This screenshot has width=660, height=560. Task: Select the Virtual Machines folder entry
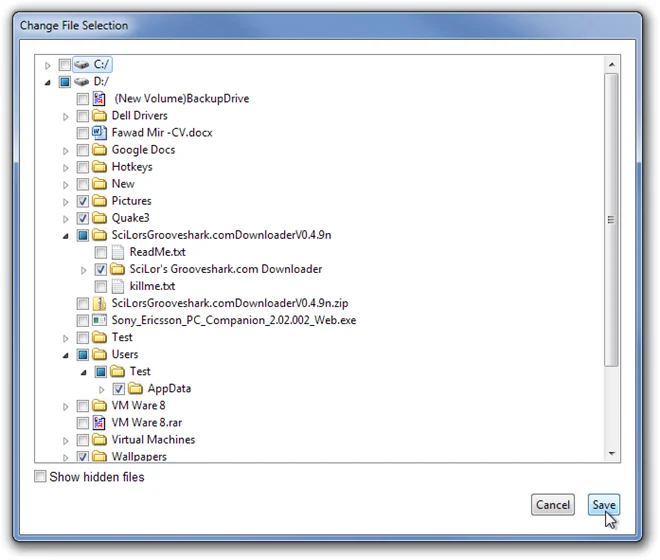(153, 440)
